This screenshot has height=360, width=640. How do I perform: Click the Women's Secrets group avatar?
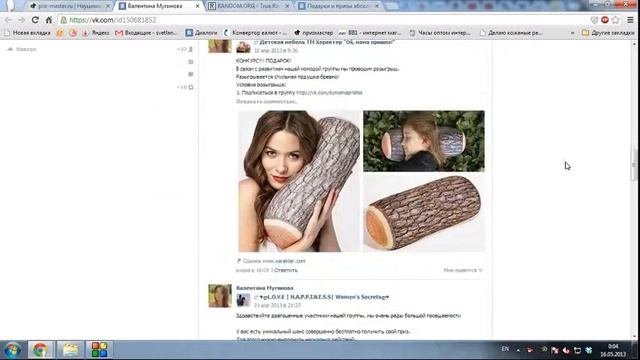coord(243,300)
